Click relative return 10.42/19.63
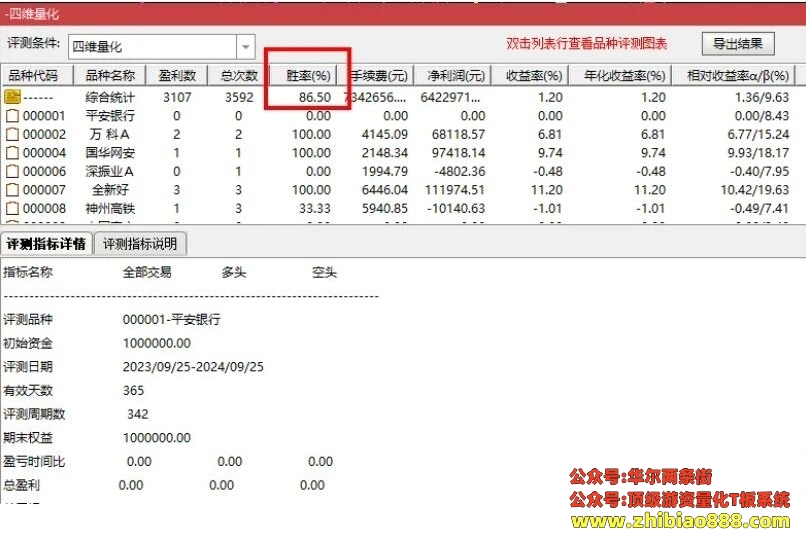Viewport: 806px width, 539px height. pos(755,190)
